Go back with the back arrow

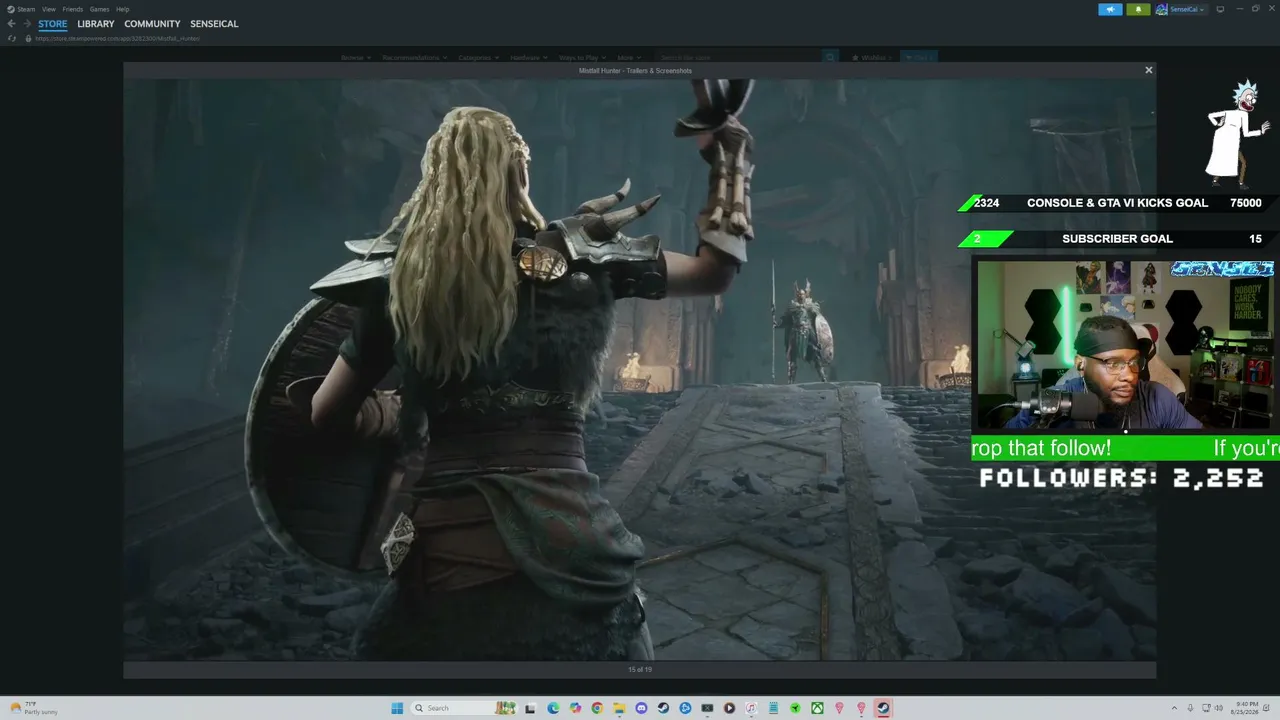click(x=12, y=24)
